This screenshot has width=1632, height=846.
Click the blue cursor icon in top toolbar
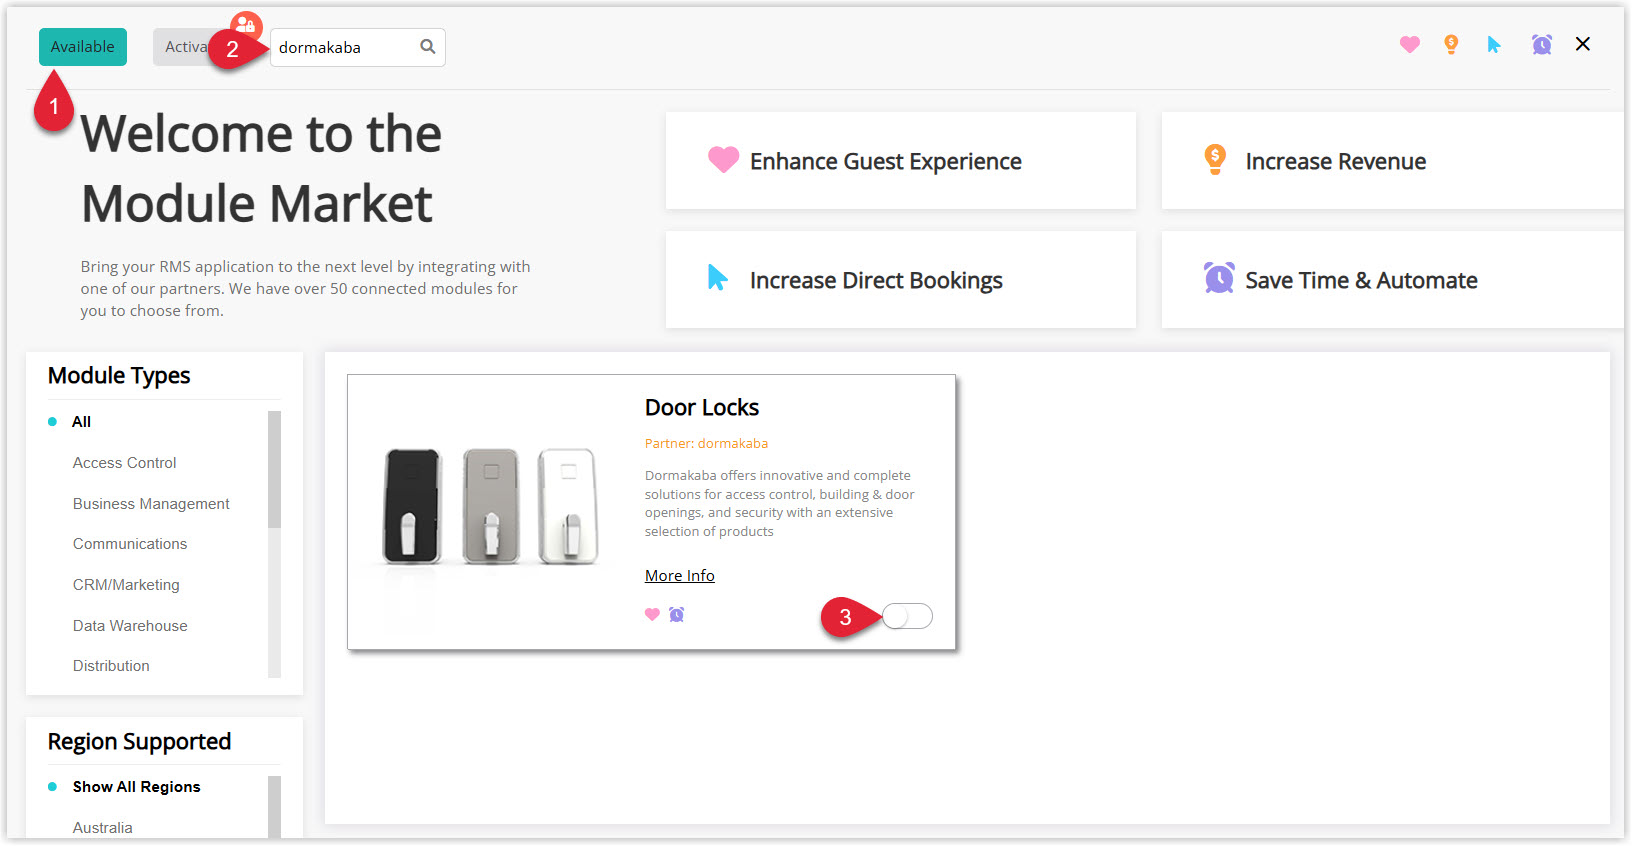click(x=1494, y=44)
